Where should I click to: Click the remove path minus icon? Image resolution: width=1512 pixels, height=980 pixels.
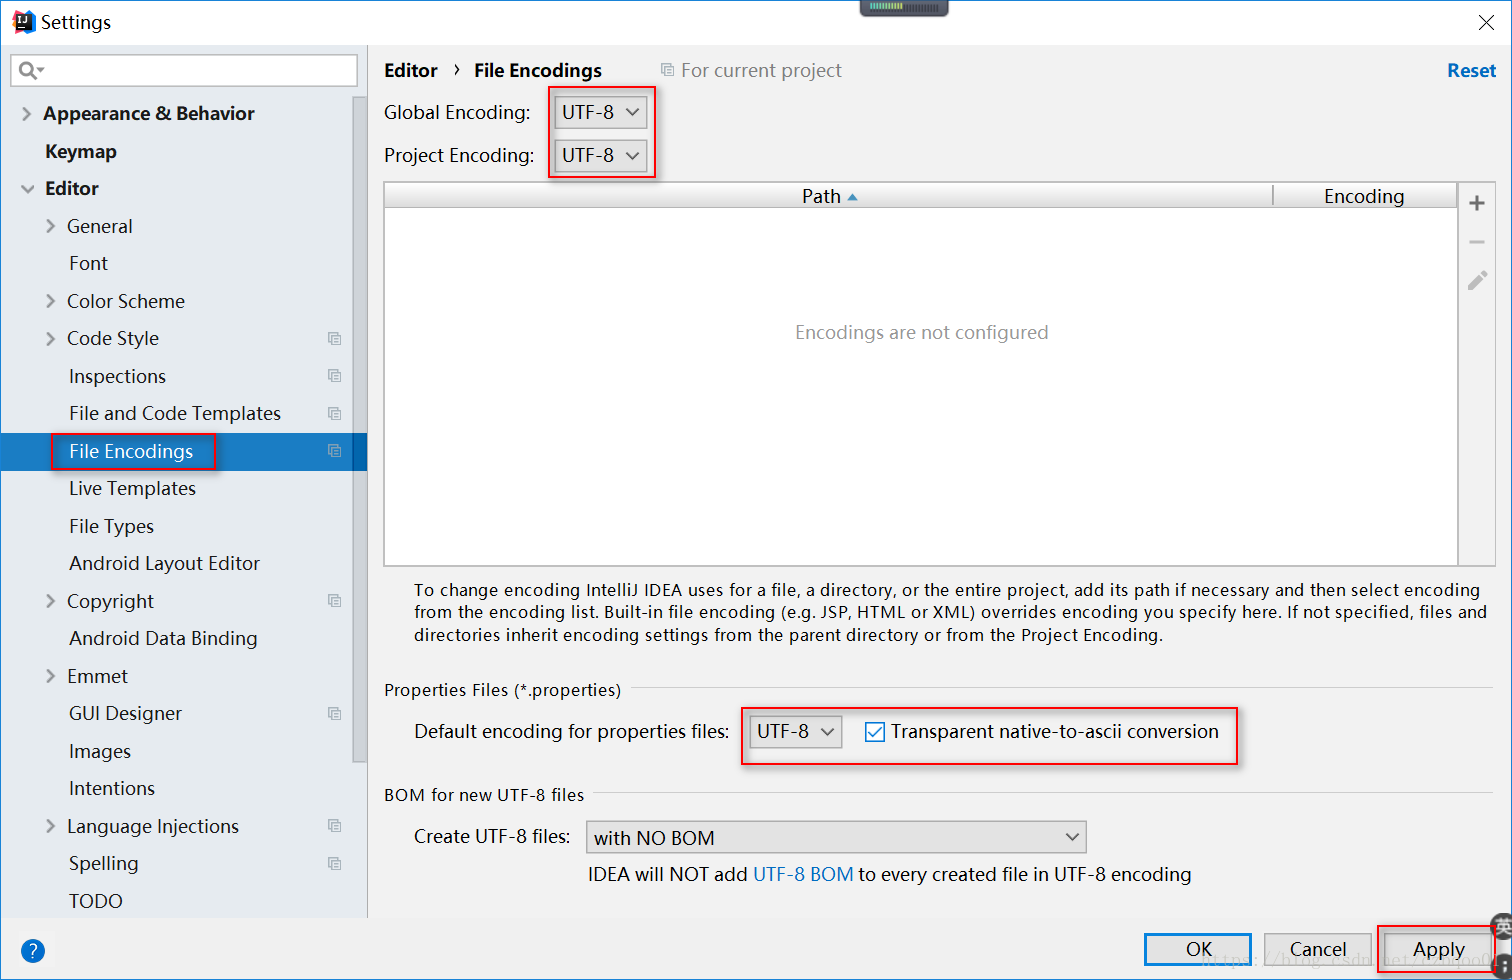pos(1476,242)
